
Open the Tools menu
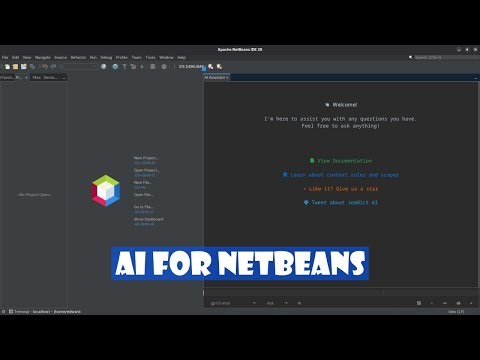(x=150, y=57)
